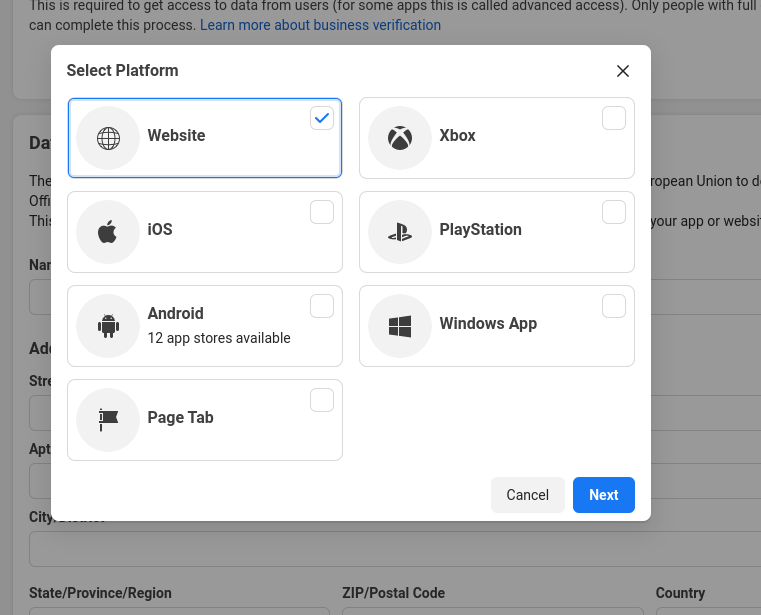Toggle the Windows App checkbox

pos(614,306)
